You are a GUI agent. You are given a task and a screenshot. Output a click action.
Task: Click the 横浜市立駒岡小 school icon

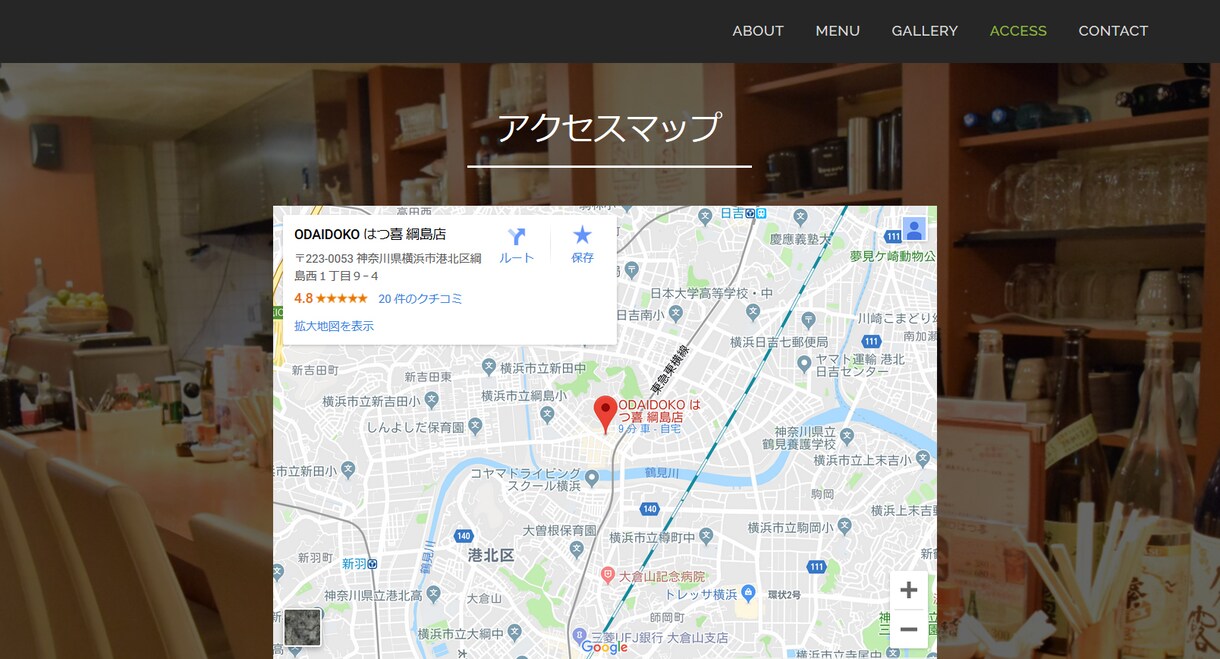coord(844,526)
